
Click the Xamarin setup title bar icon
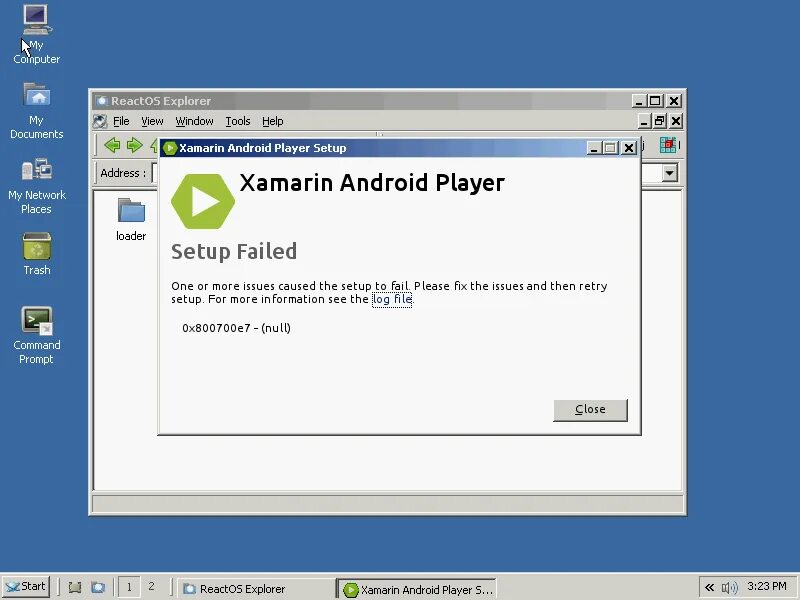[x=169, y=148]
